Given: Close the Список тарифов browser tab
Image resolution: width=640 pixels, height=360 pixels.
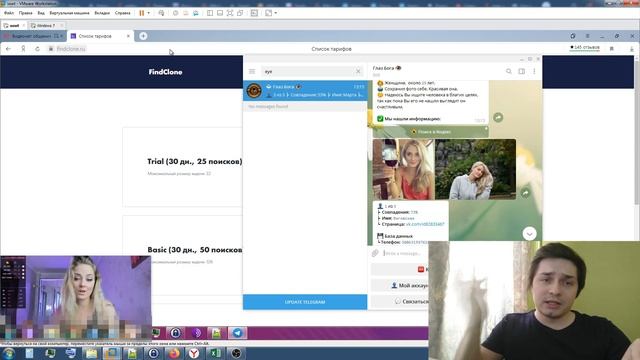Looking at the screenshot, I should [x=128, y=36].
